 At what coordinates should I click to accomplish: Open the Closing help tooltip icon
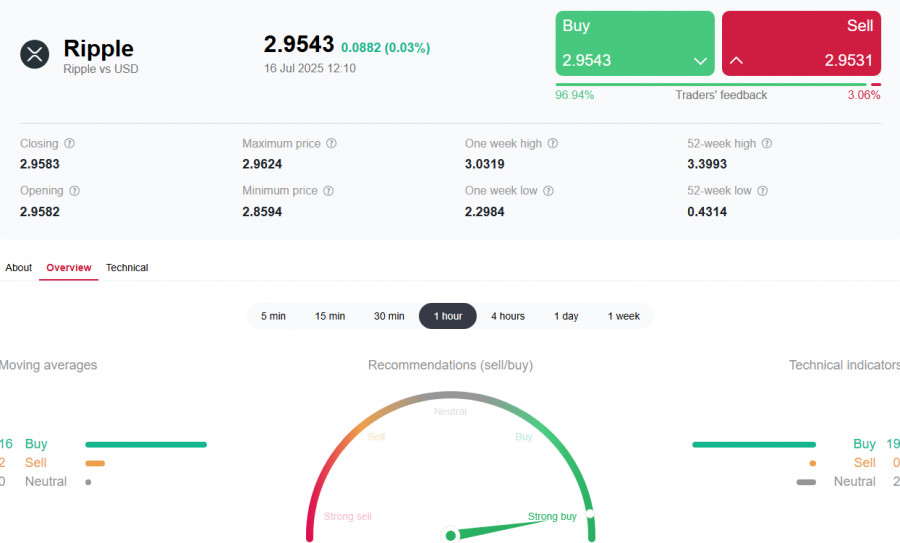69,143
